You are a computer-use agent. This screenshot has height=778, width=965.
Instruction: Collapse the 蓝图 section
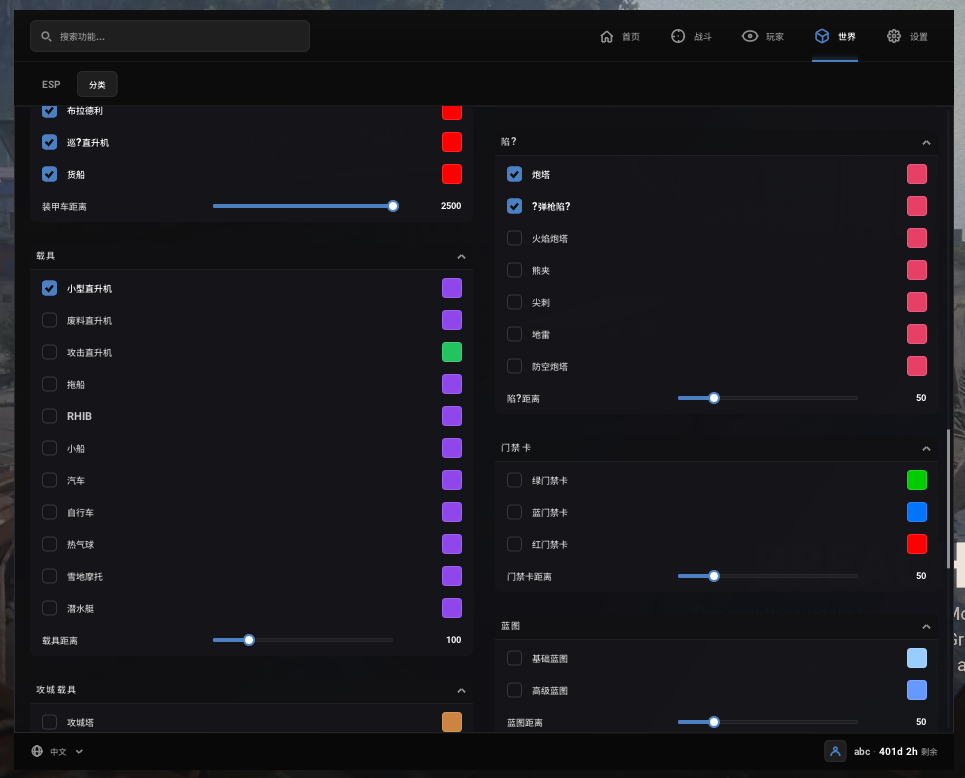pyautogui.click(x=926, y=626)
